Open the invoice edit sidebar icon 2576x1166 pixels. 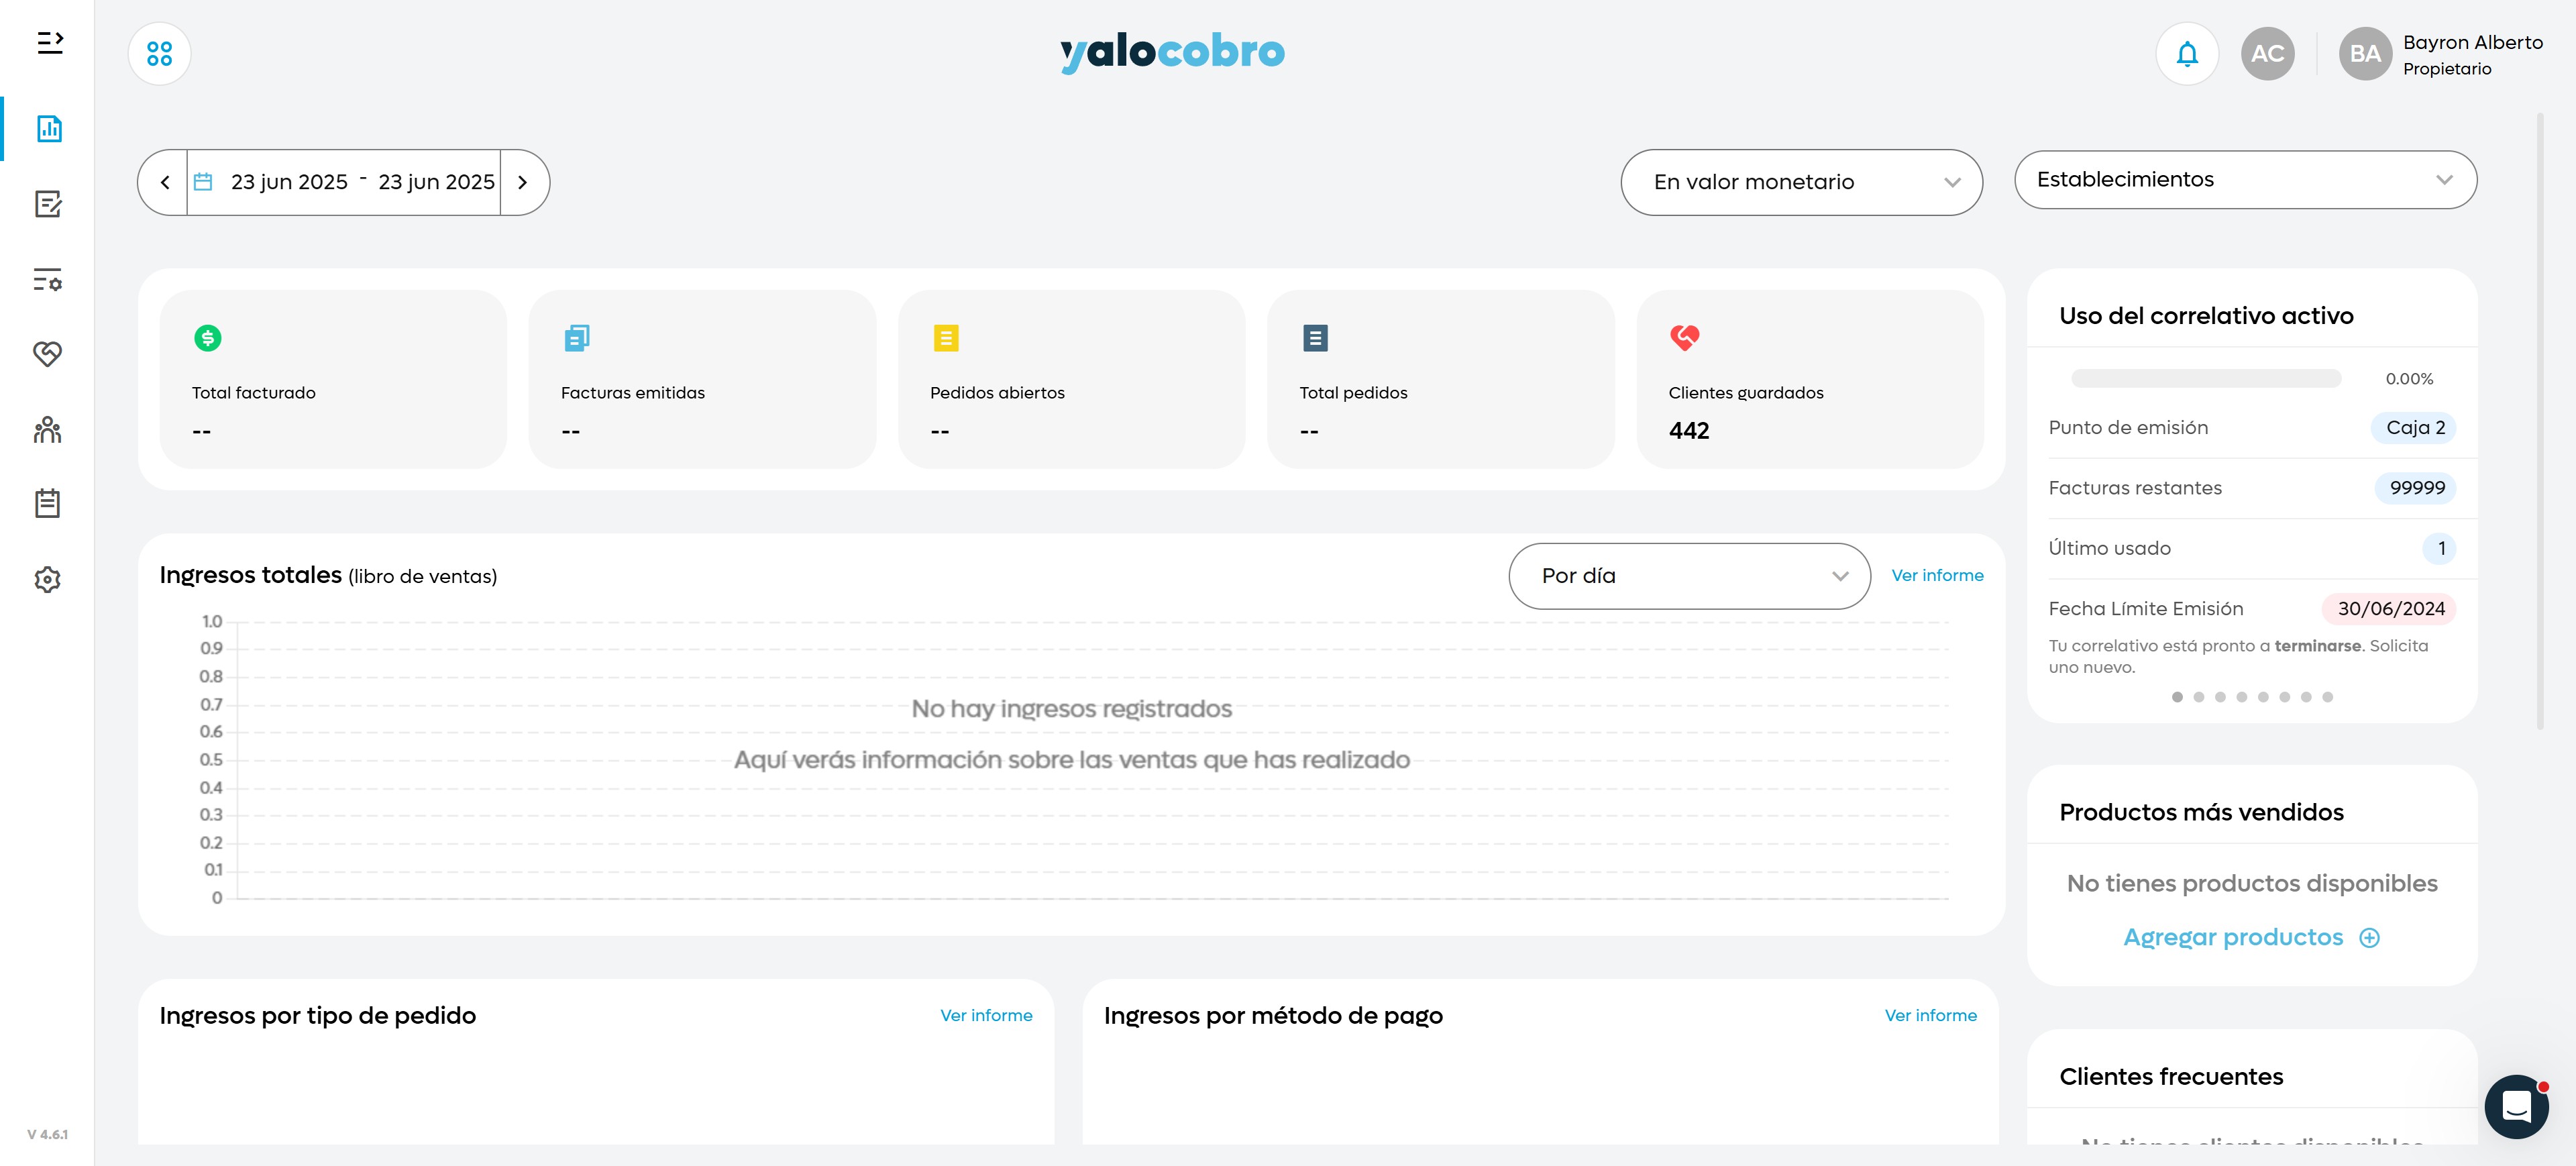pos(48,204)
